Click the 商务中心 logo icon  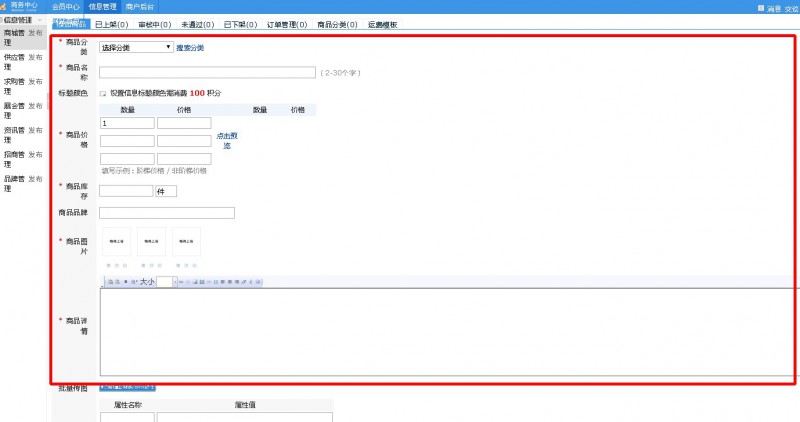click(8, 6)
